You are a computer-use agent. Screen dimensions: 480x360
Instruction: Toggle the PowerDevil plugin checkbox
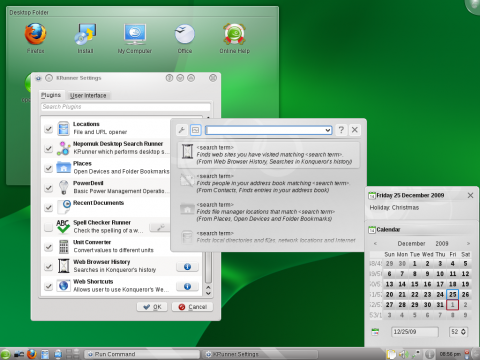[x=49, y=188]
